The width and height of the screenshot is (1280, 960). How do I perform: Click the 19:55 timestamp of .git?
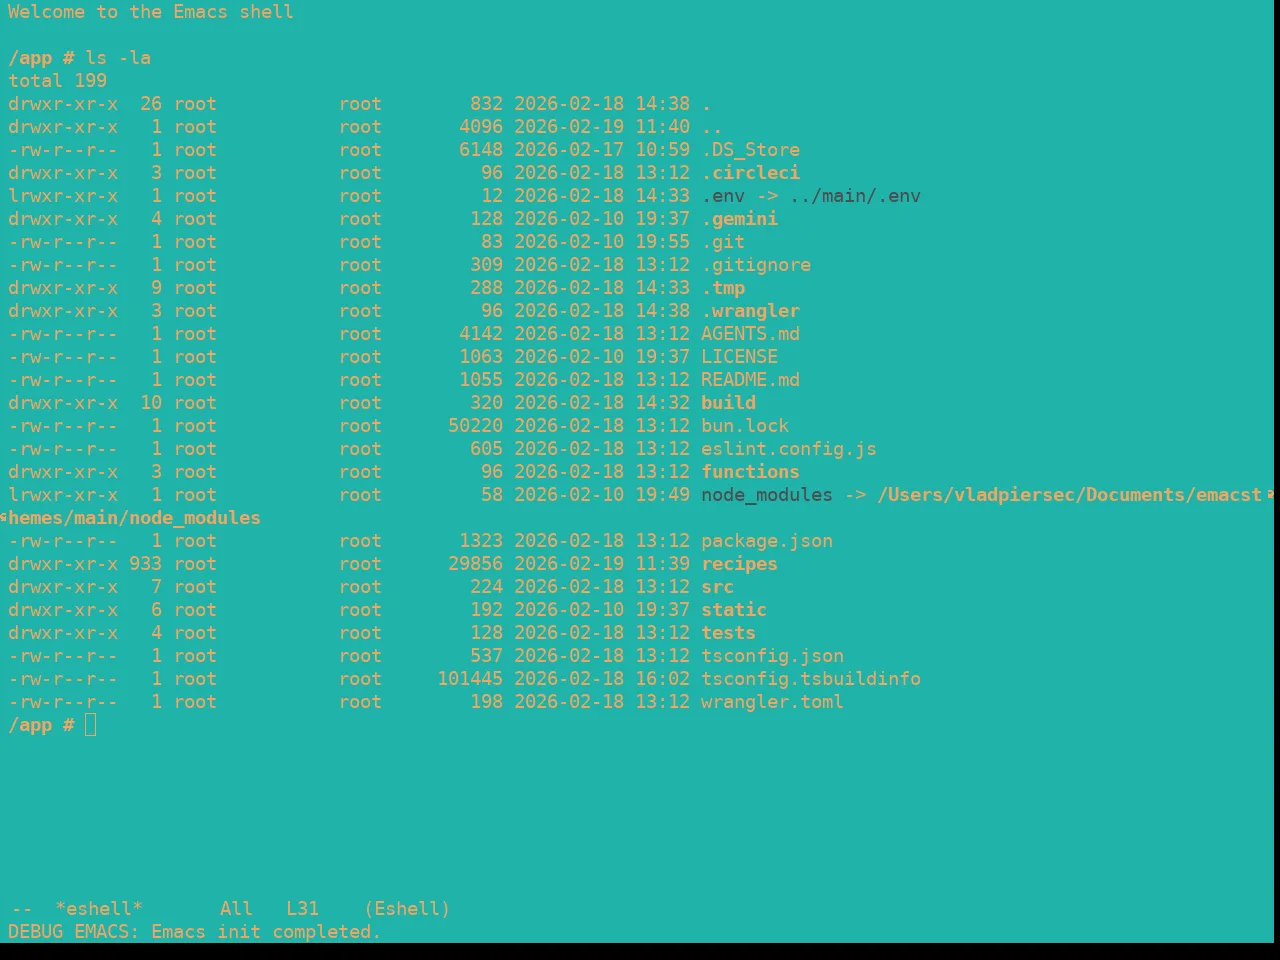[x=662, y=242]
